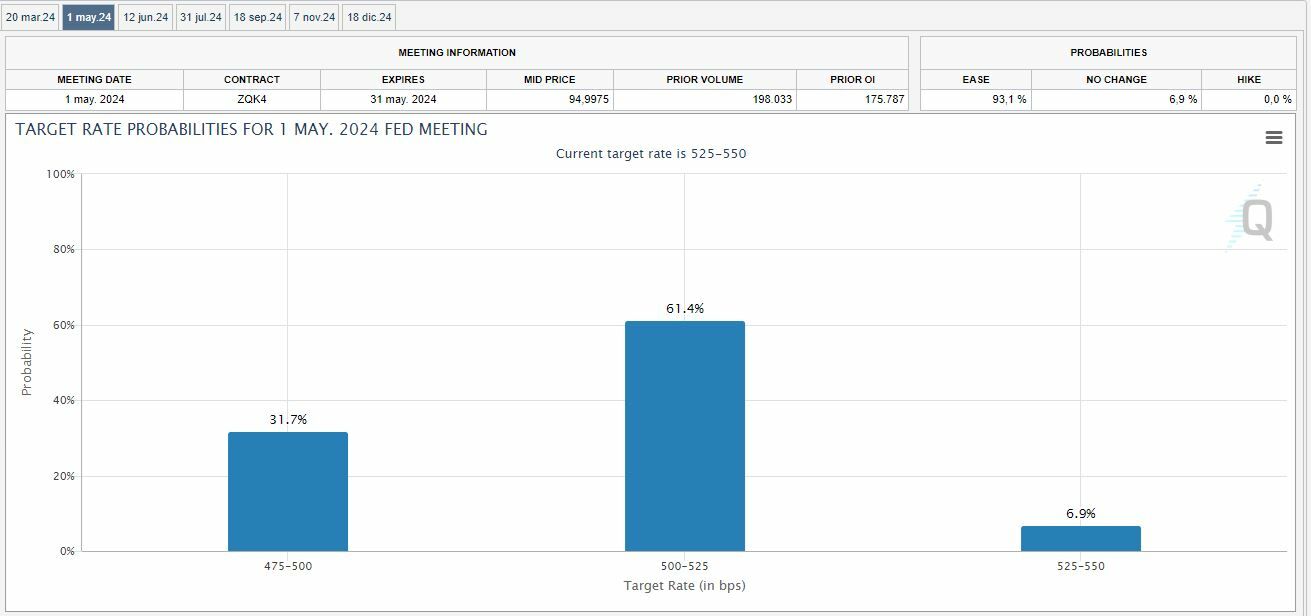The image size is (1311, 616).
Task: Click the 94,9975 mid price value
Action: [x=589, y=99]
